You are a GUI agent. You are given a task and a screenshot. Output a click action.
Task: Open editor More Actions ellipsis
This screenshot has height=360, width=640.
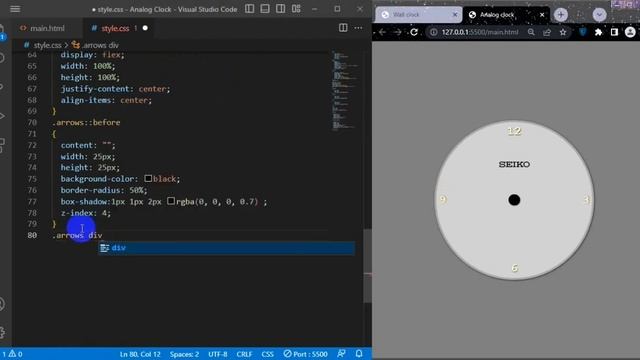358,28
